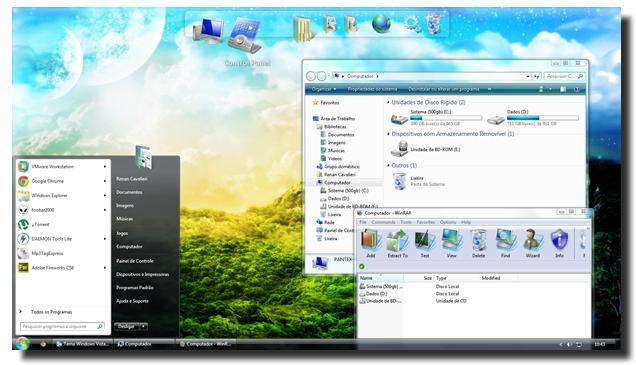636x365 pixels.
Task: Click Desligar shutdown button
Action: click(x=127, y=326)
